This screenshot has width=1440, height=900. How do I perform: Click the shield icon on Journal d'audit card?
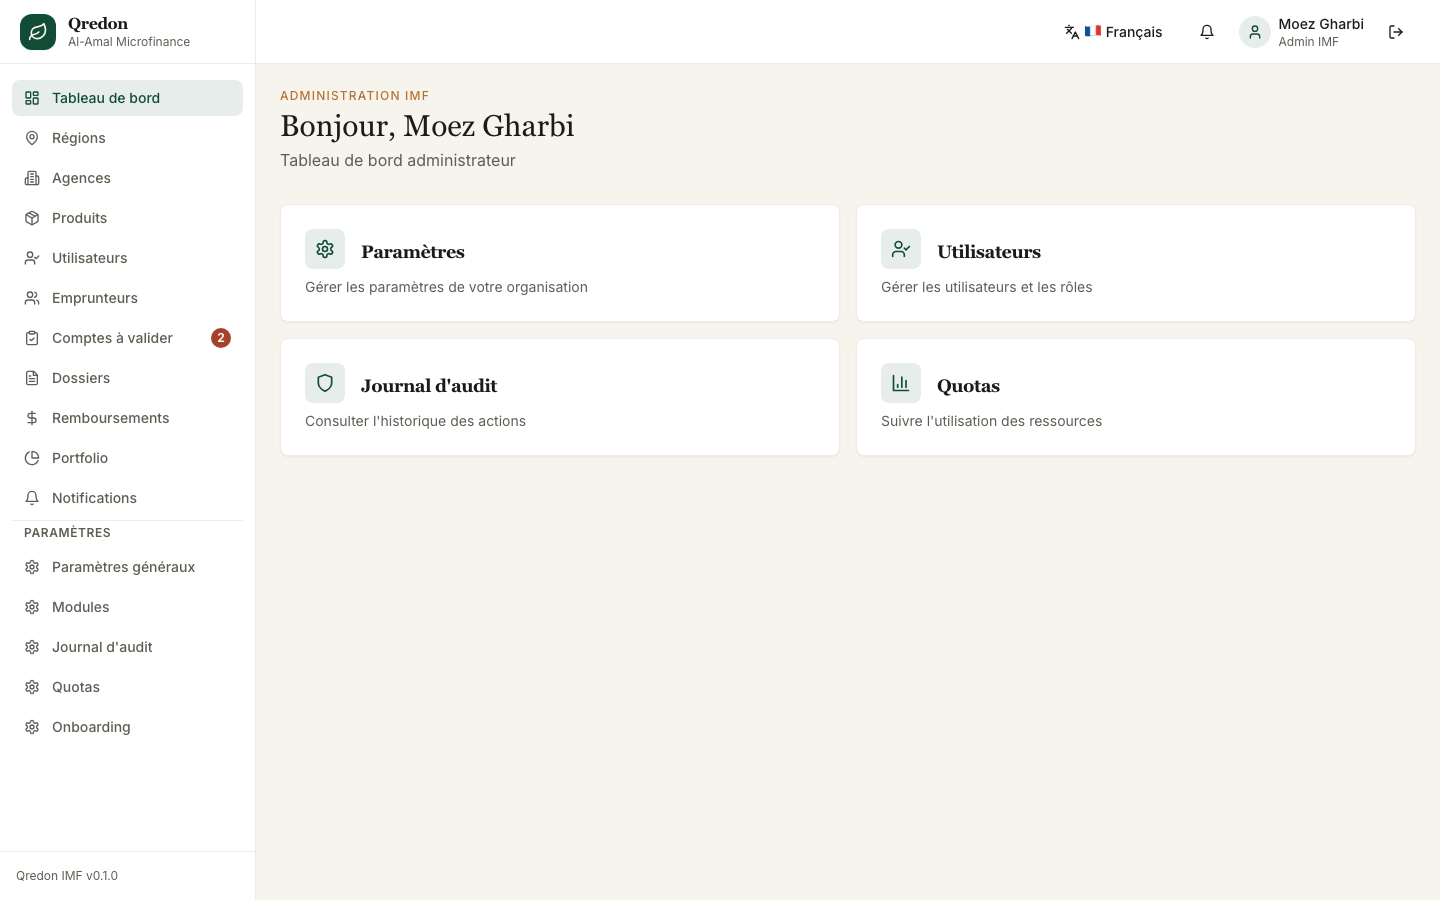[325, 383]
